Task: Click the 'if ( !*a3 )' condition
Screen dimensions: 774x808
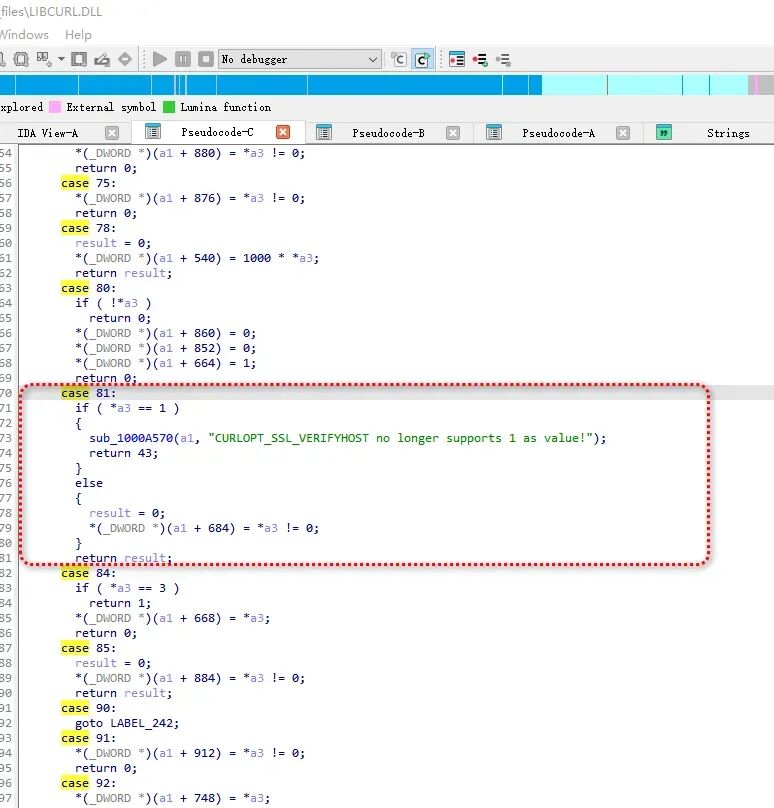Action: pyautogui.click(x=113, y=303)
